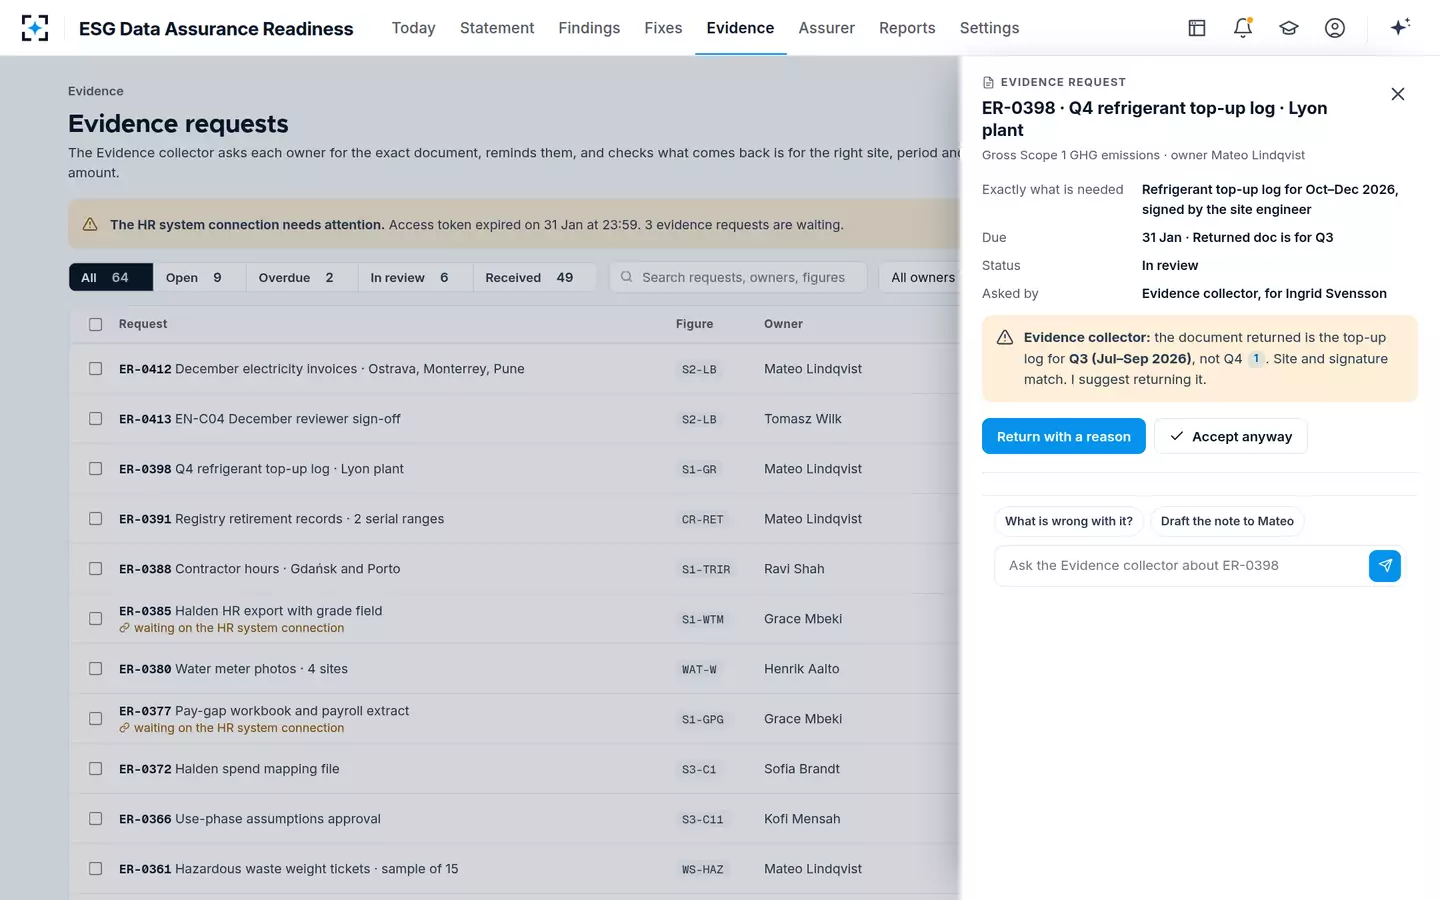Click the Figure column header
The height and width of the screenshot is (900, 1440).
pos(695,324)
